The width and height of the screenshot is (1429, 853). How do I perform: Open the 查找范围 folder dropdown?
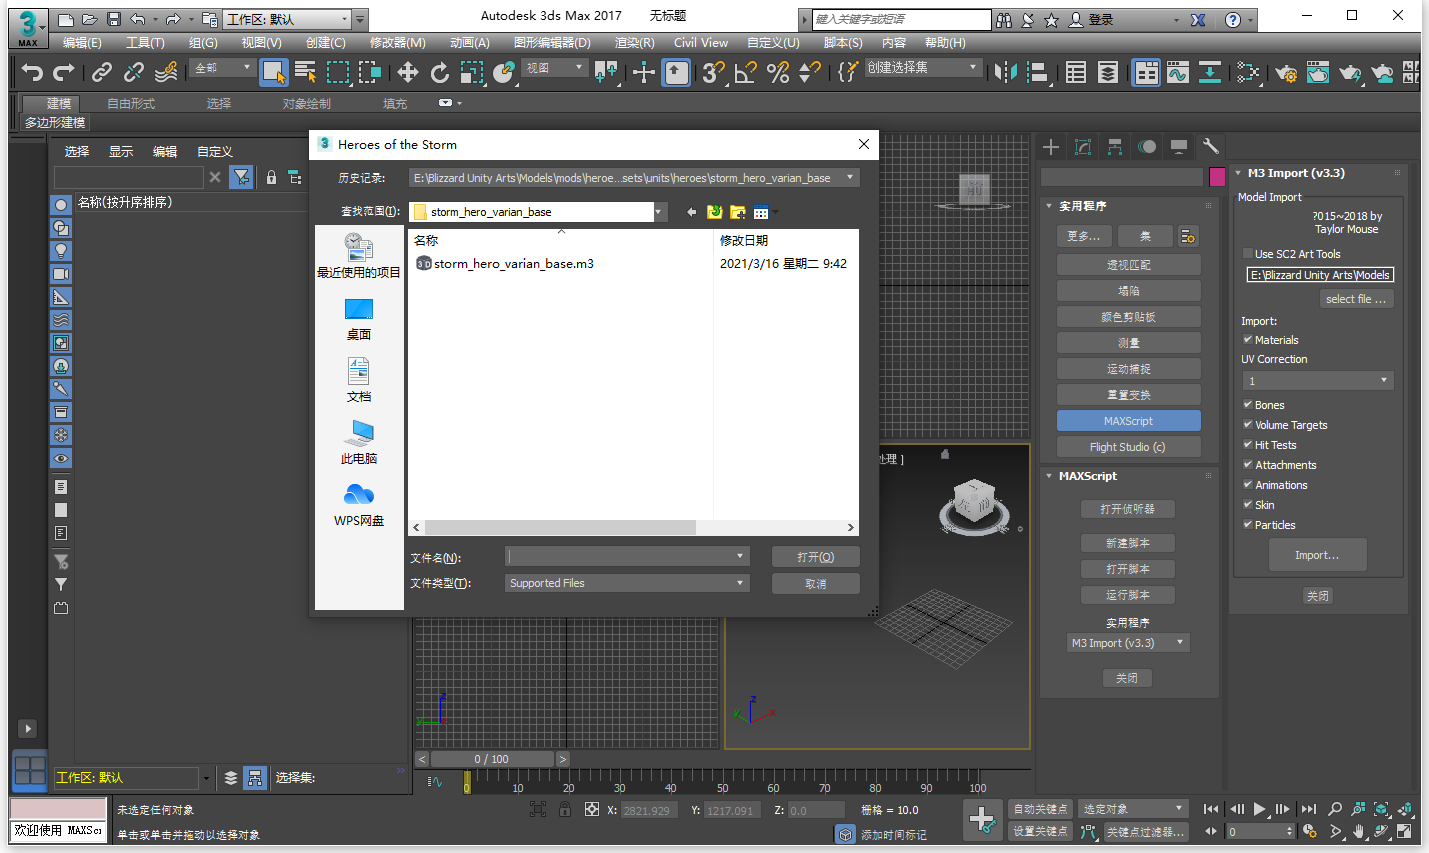tap(659, 212)
